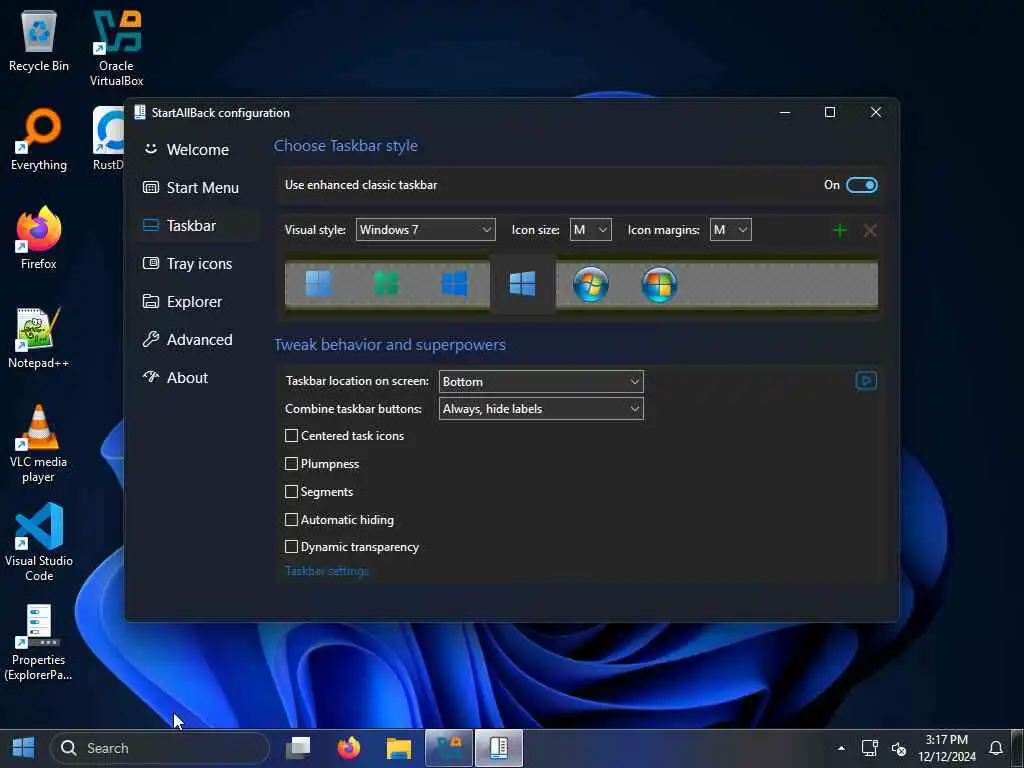The width and height of the screenshot is (1024, 768).
Task: Open Task View from the taskbar
Action: [298, 748]
